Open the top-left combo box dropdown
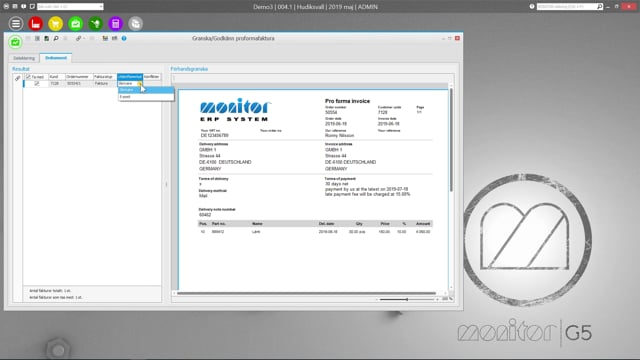This screenshot has width=640, height=360. coord(101,7)
